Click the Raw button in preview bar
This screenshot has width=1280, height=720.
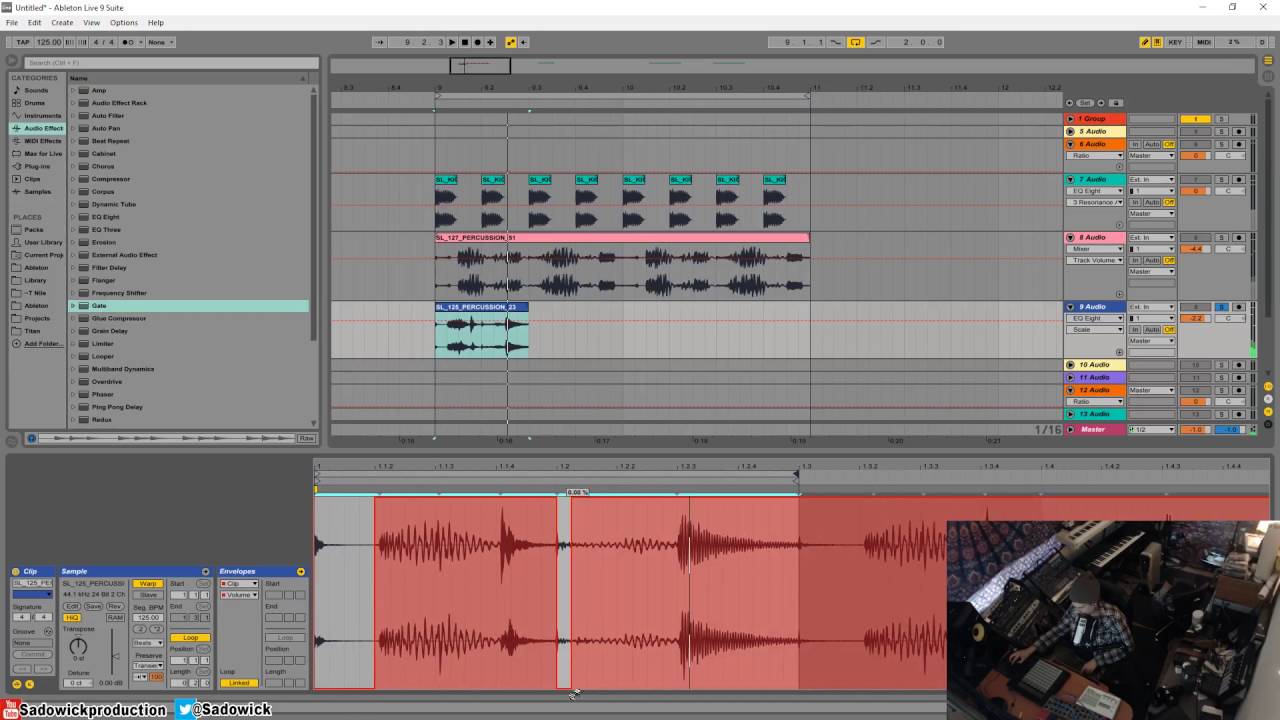307,438
